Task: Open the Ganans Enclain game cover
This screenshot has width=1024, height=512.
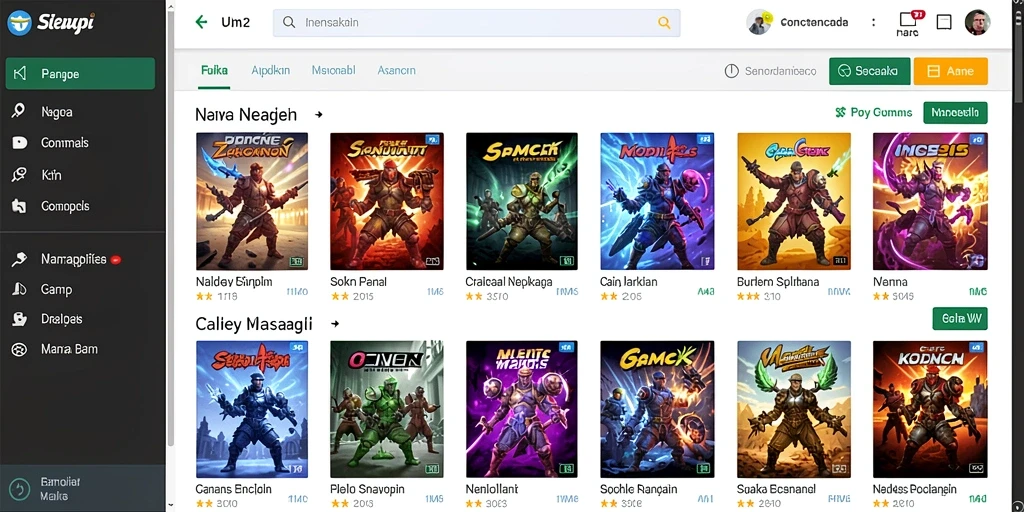Action: 252,409
